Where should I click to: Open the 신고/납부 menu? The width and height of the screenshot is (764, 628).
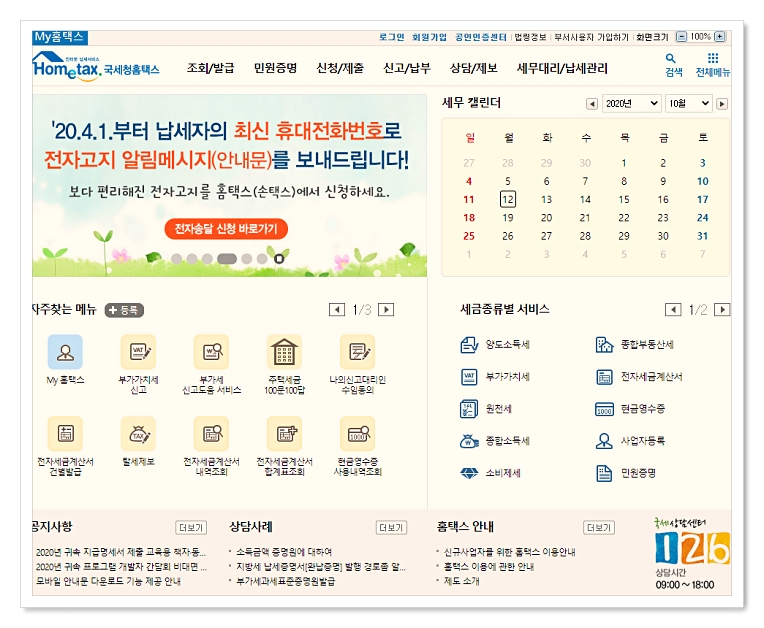pyautogui.click(x=407, y=68)
